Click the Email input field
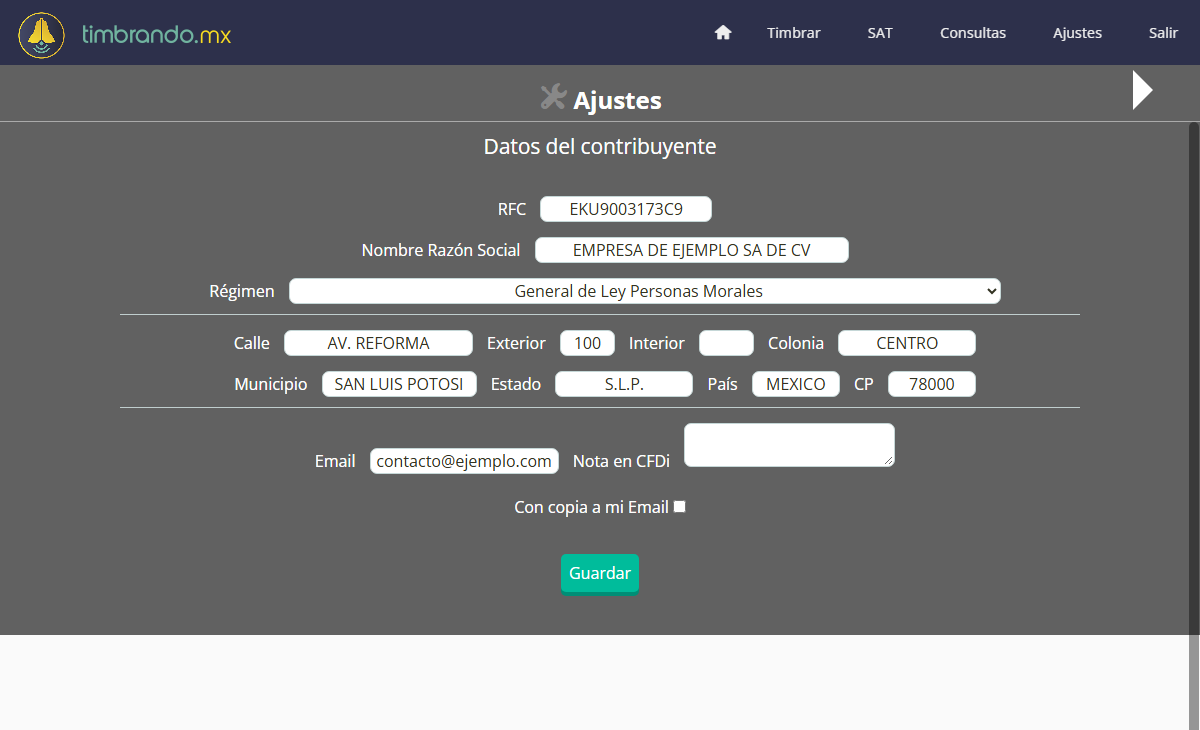Screen dimensions: 1200x730 [x=464, y=461]
